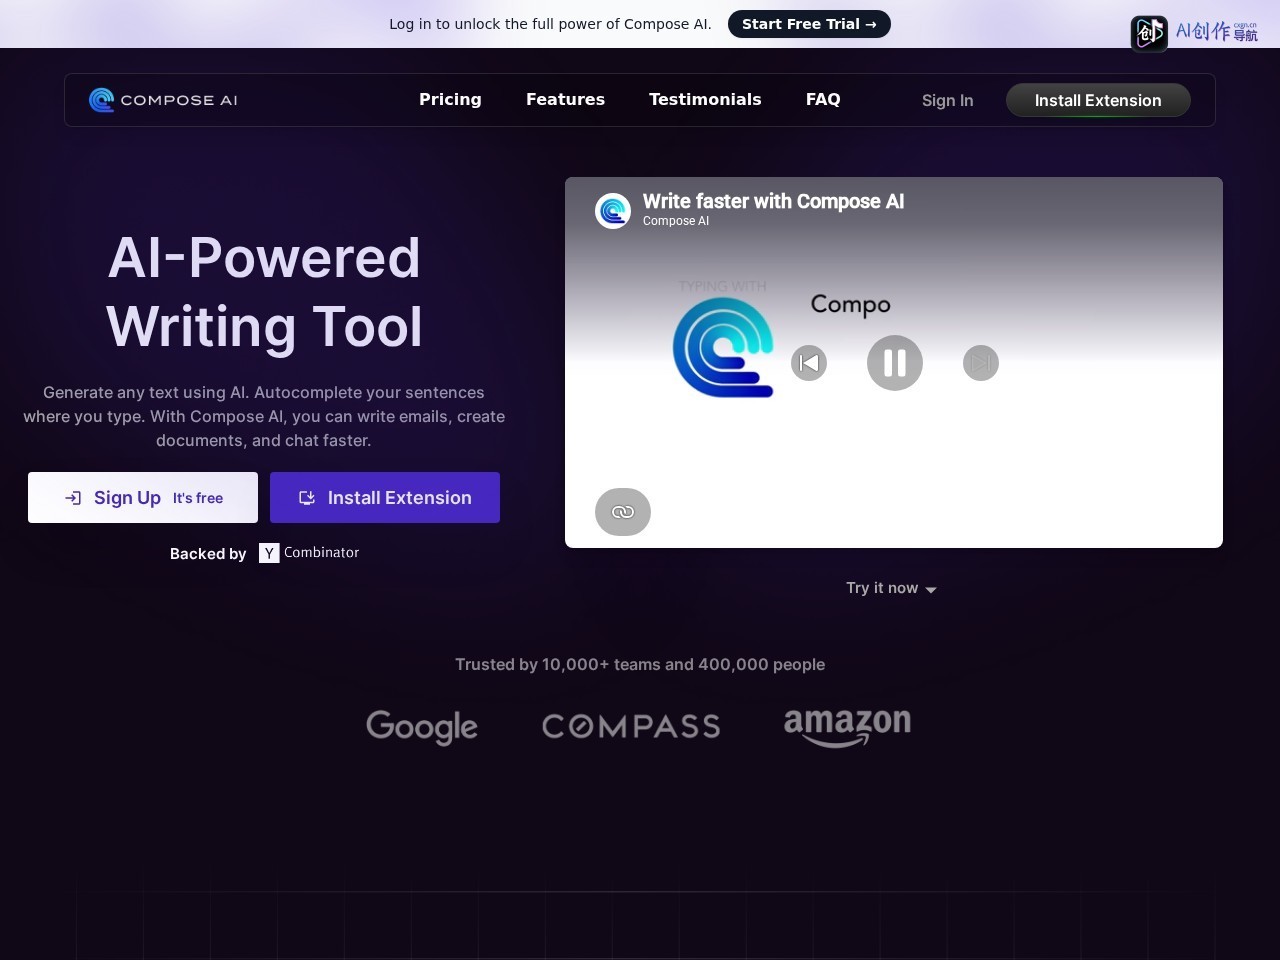Click the Start Free Trial banner button
This screenshot has height=960, width=1280.
809,24
